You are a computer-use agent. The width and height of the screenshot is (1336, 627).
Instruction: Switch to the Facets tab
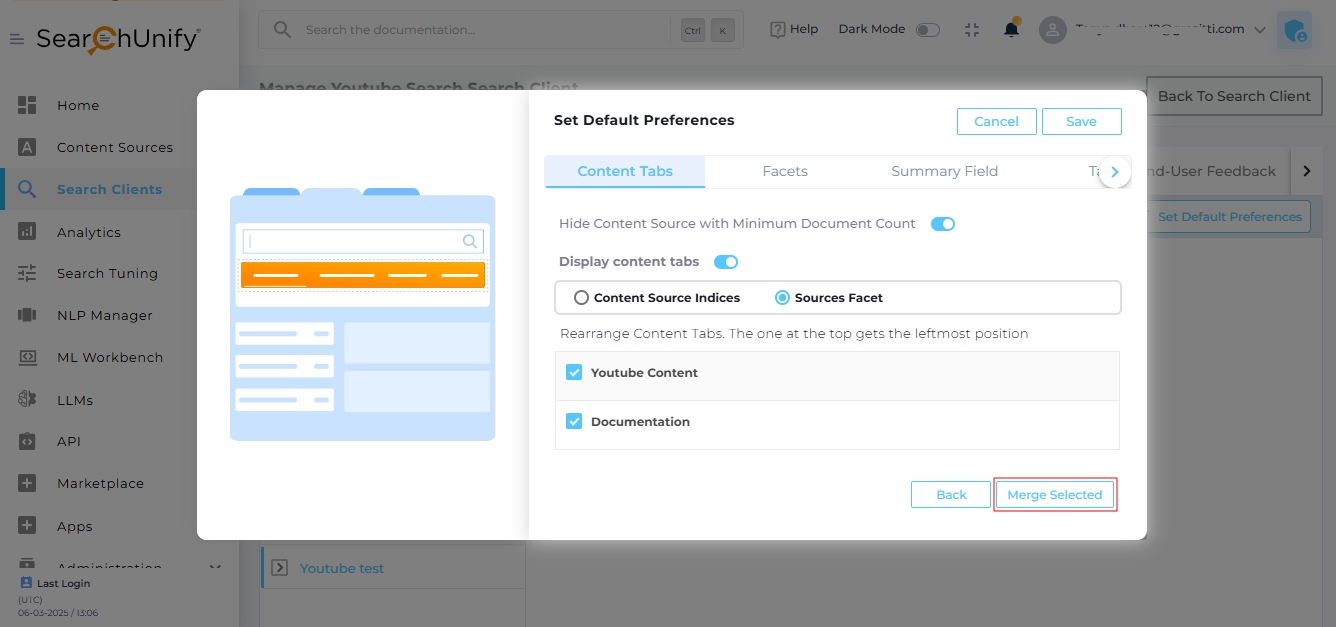point(784,171)
